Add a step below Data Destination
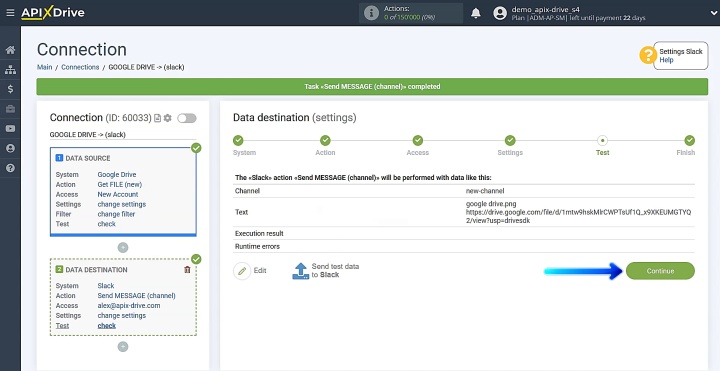720x371 pixels. point(123,346)
